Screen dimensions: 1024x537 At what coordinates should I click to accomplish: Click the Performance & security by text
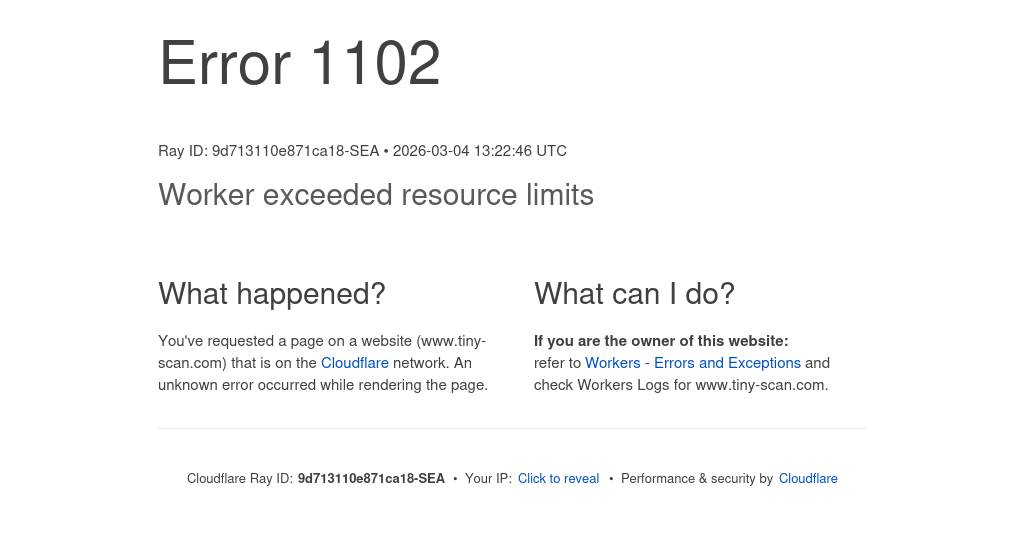(697, 479)
